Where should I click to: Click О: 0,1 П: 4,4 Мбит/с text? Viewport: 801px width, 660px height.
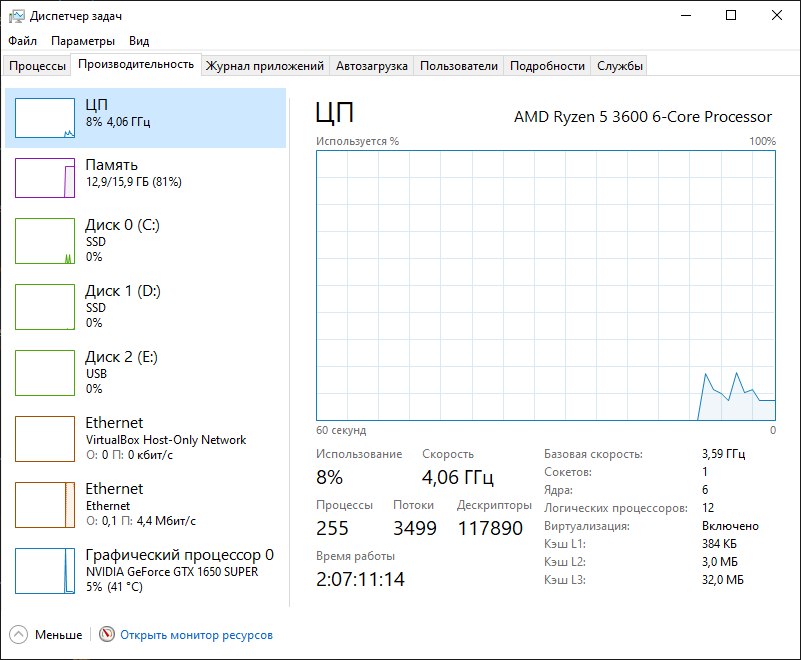click(x=141, y=521)
